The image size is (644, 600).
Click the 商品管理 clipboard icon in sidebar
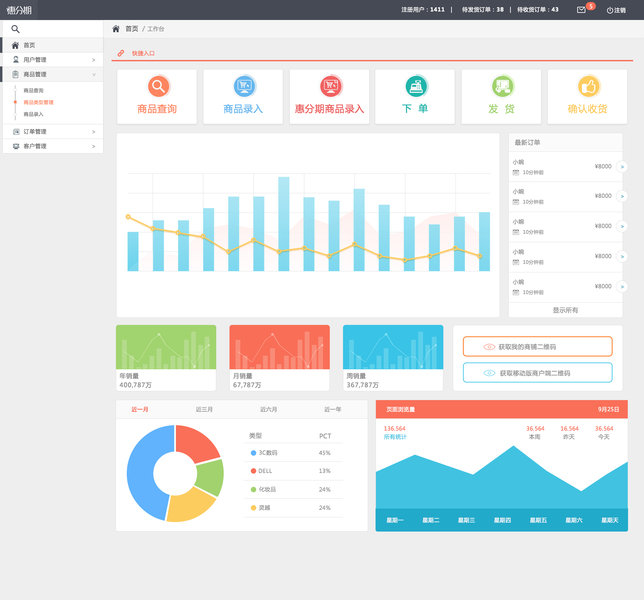(x=16, y=74)
